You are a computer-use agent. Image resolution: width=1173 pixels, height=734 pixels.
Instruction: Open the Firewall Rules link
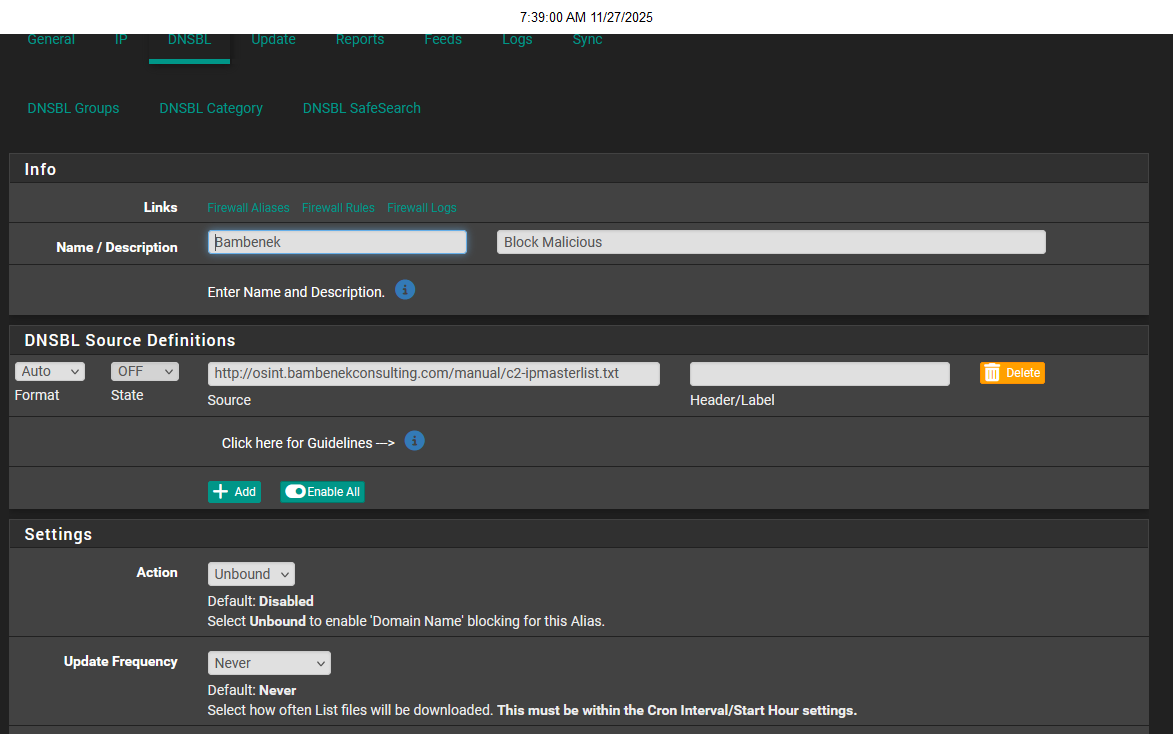click(338, 208)
